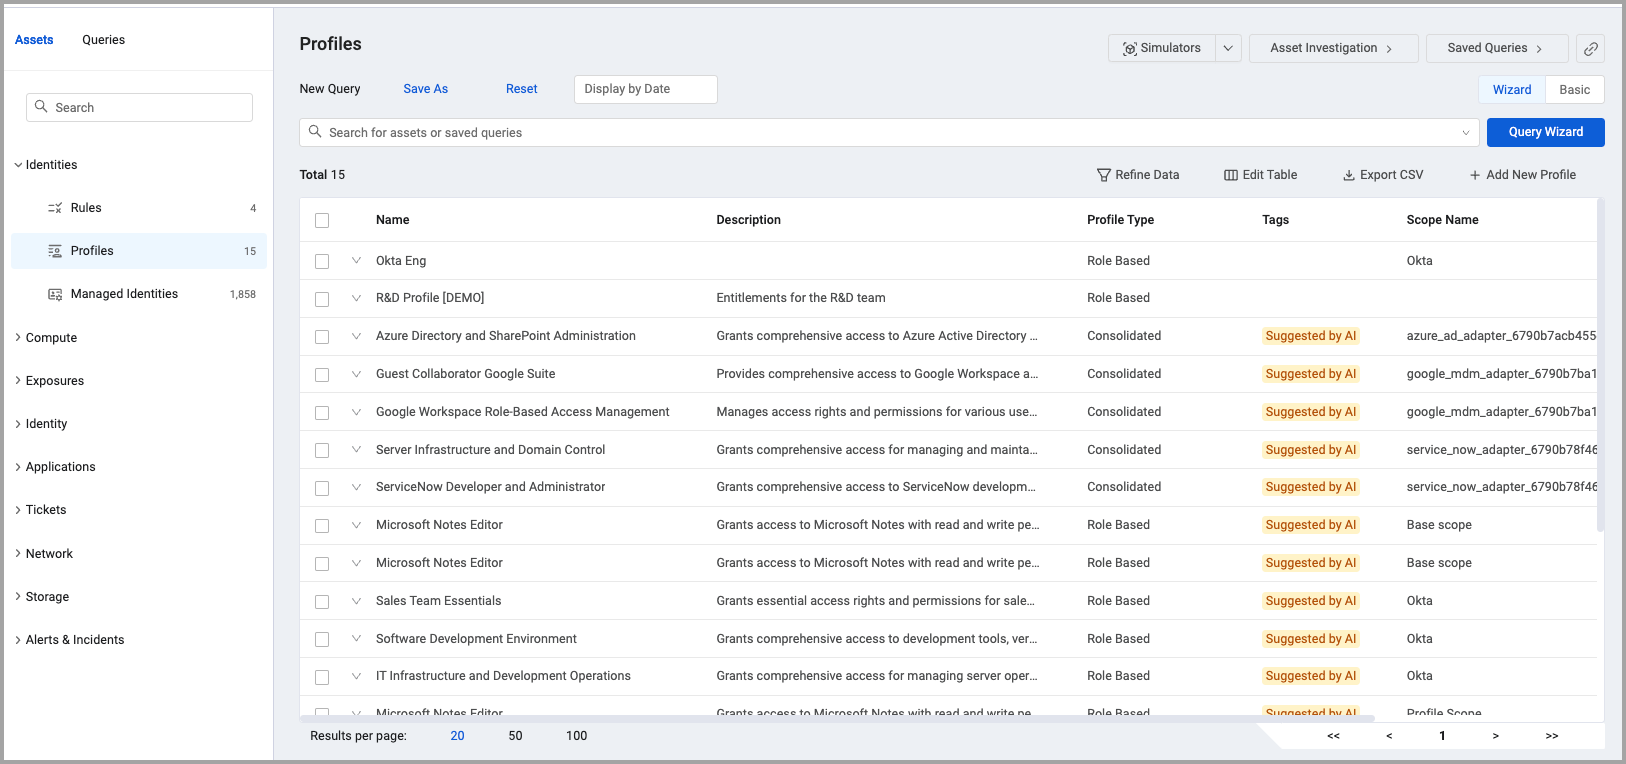Sort by the Profile Type column header

coord(1120,220)
